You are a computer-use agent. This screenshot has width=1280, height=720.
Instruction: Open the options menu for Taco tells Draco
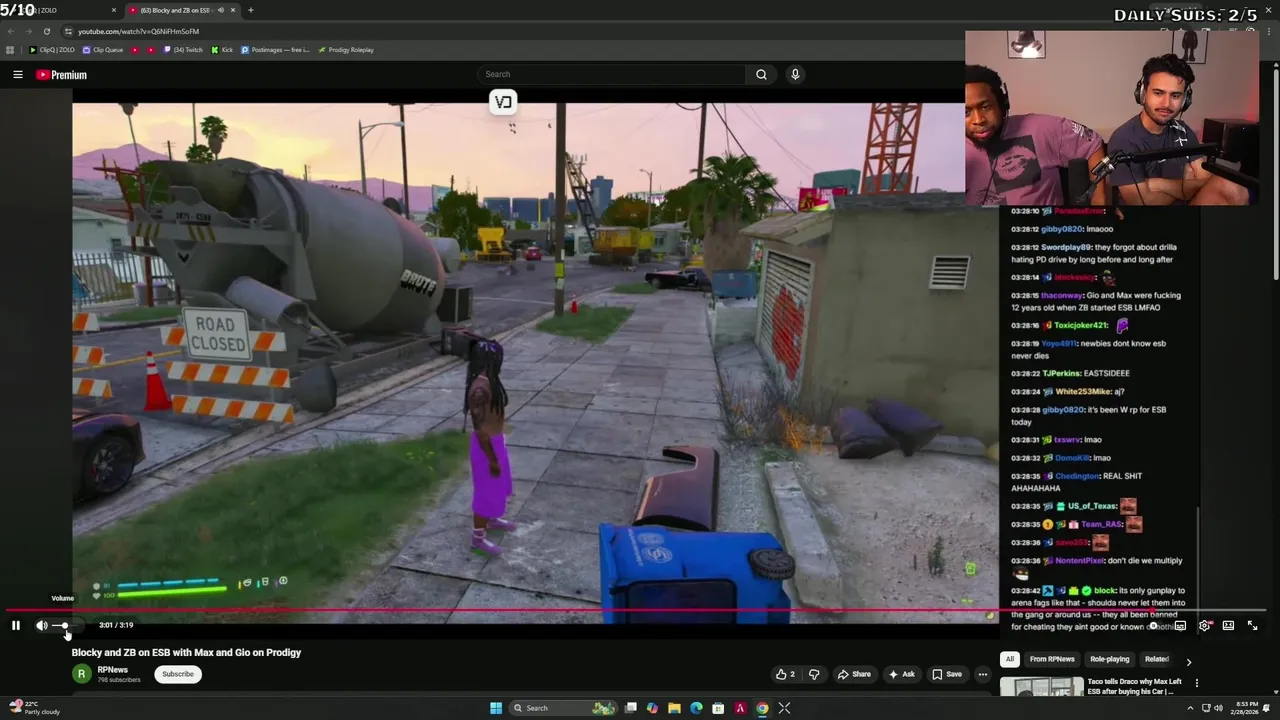[1196, 683]
